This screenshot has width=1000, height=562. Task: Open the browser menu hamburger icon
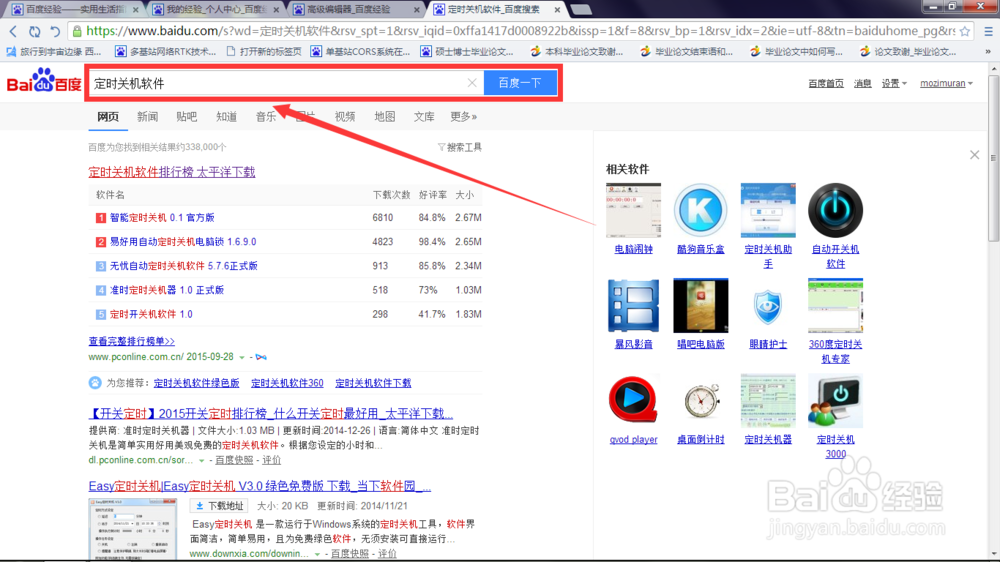pyautogui.click(x=988, y=31)
